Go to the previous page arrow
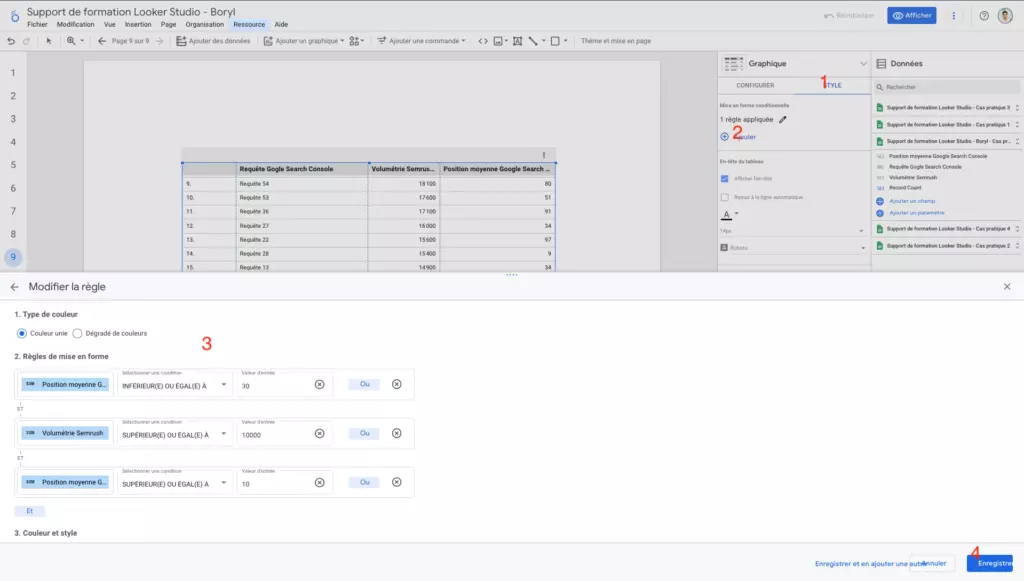The width and height of the screenshot is (1024, 581). (x=102, y=41)
